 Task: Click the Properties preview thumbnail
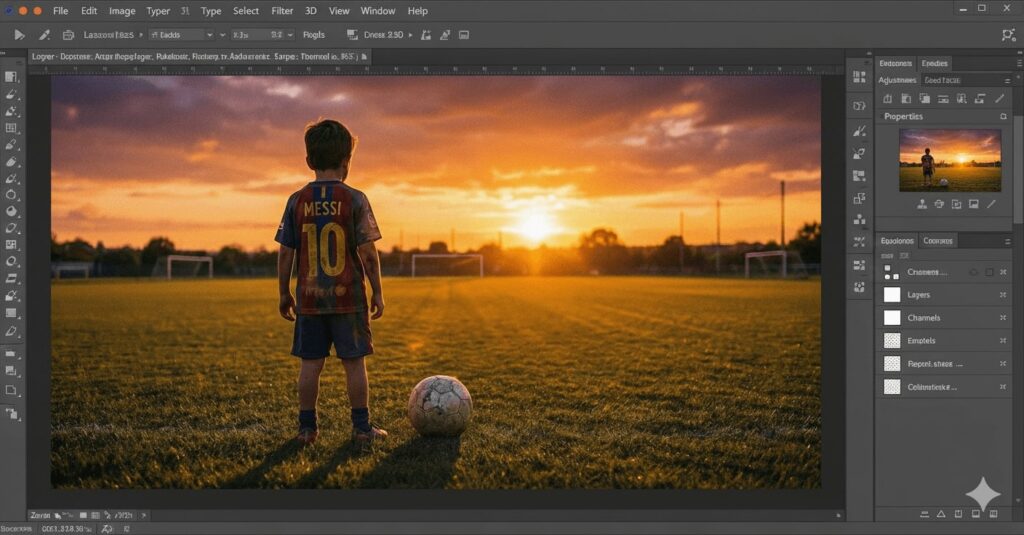pyautogui.click(x=950, y=160)
